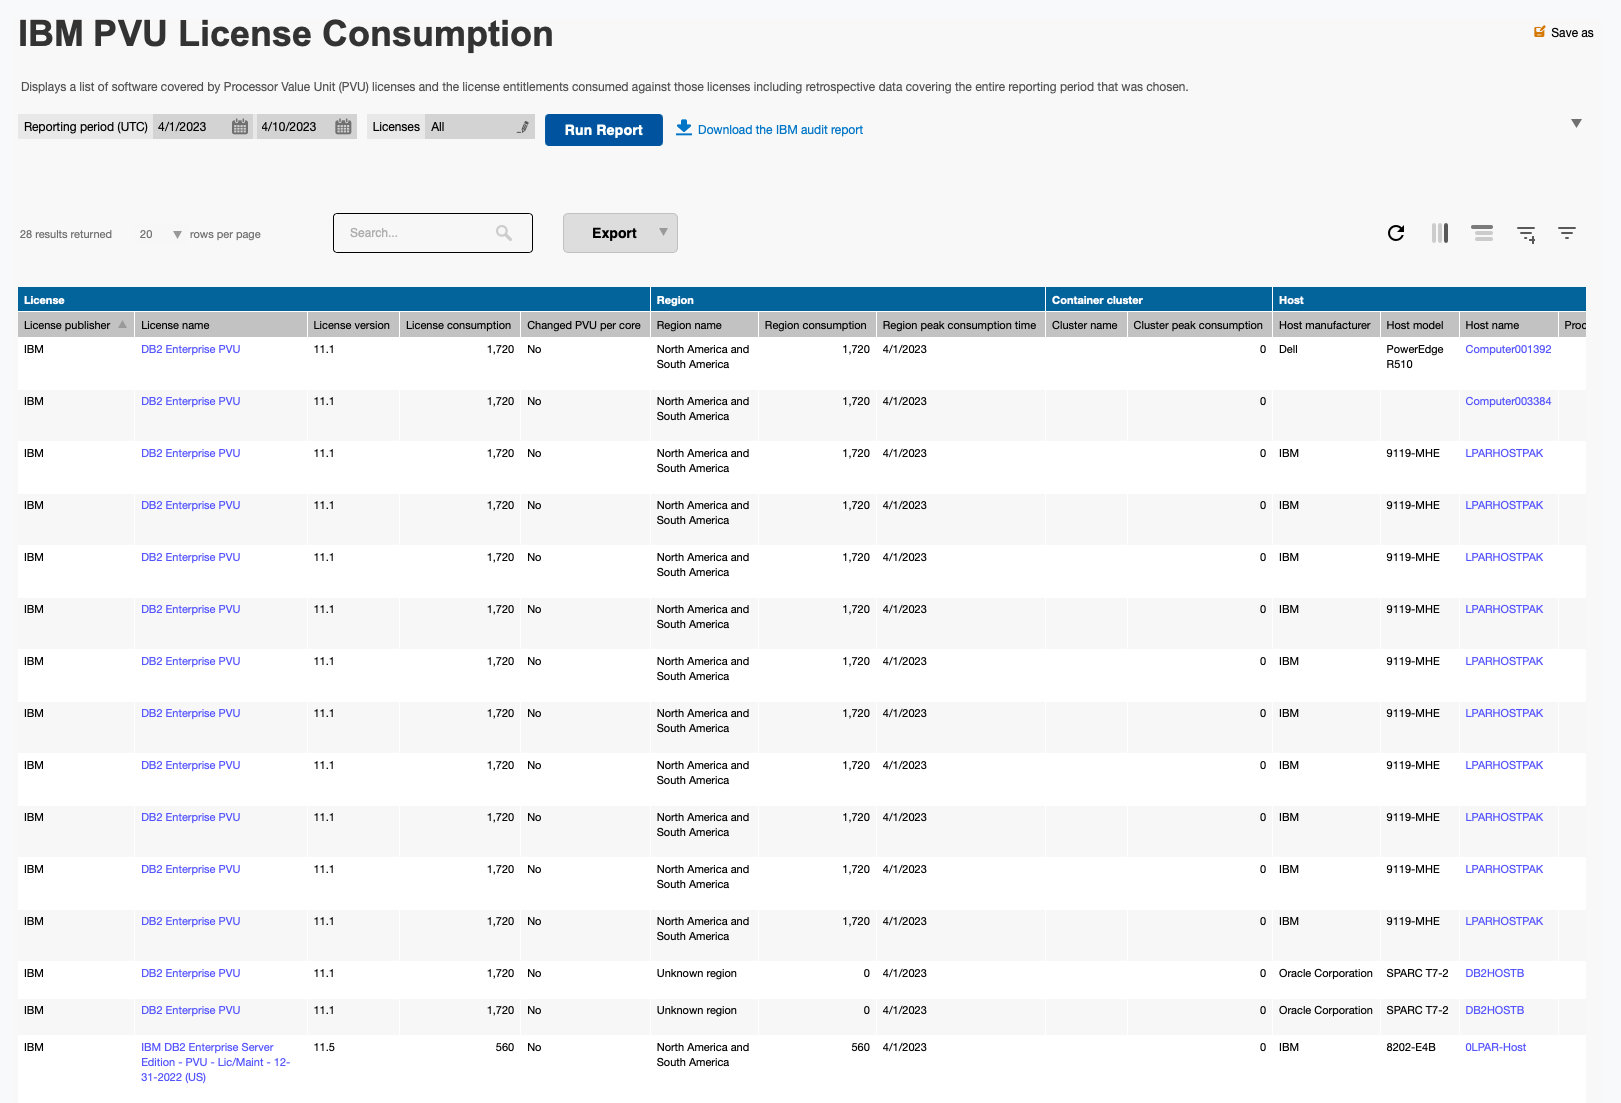Click into the Search field

pyautogui.click(x=418, y=233)
